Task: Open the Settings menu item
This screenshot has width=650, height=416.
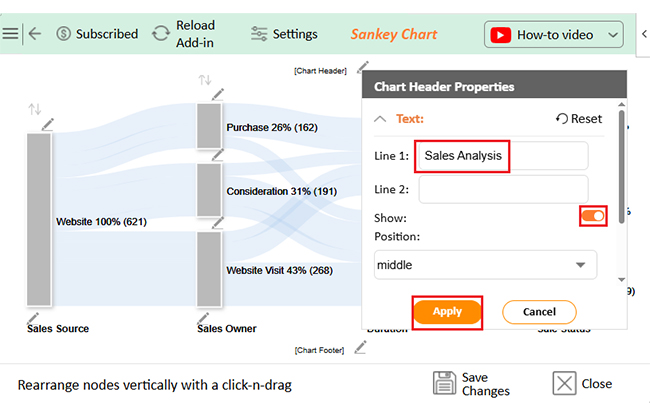Action: pyautogui.click(x=284, y=34)
